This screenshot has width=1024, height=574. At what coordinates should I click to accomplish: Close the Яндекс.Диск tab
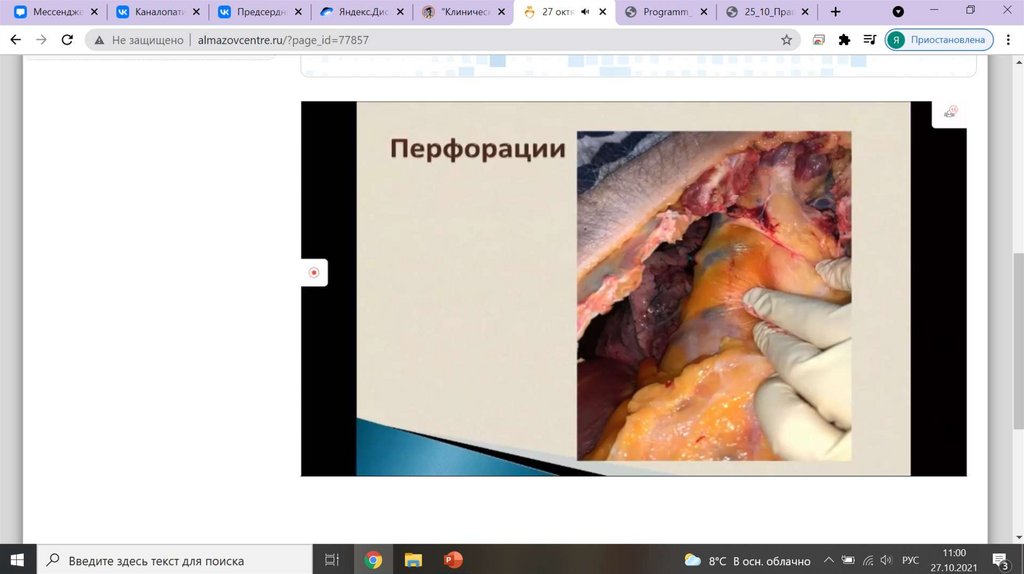pyautogui.click(x=400, y=12)
